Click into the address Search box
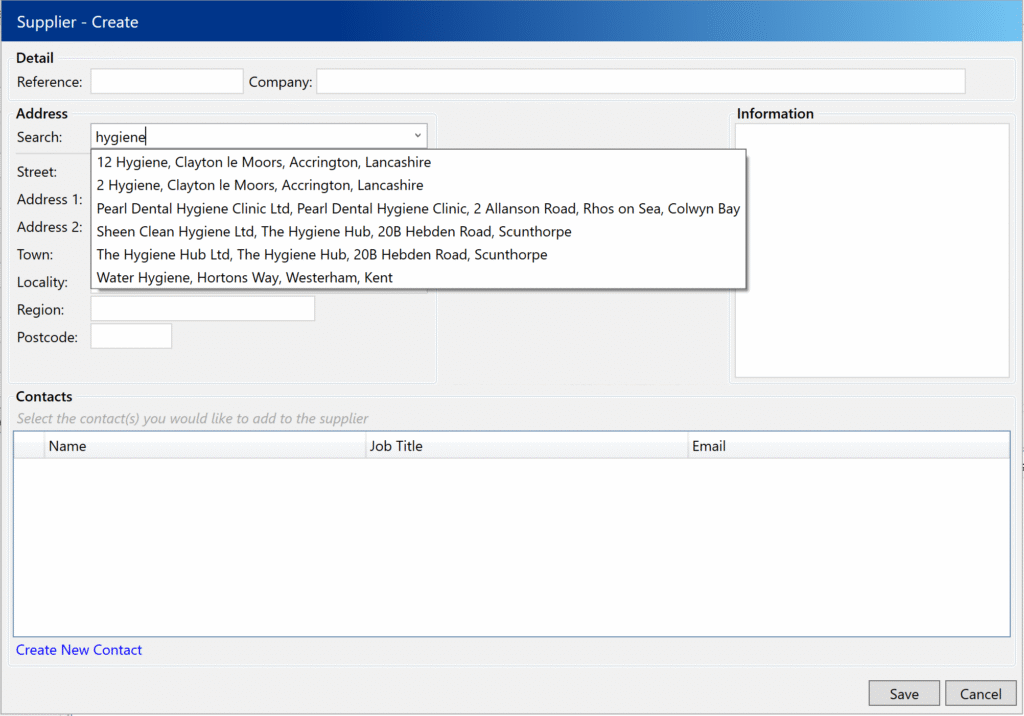The height and width of the screenshot is (716, 1024). (250, 137)
